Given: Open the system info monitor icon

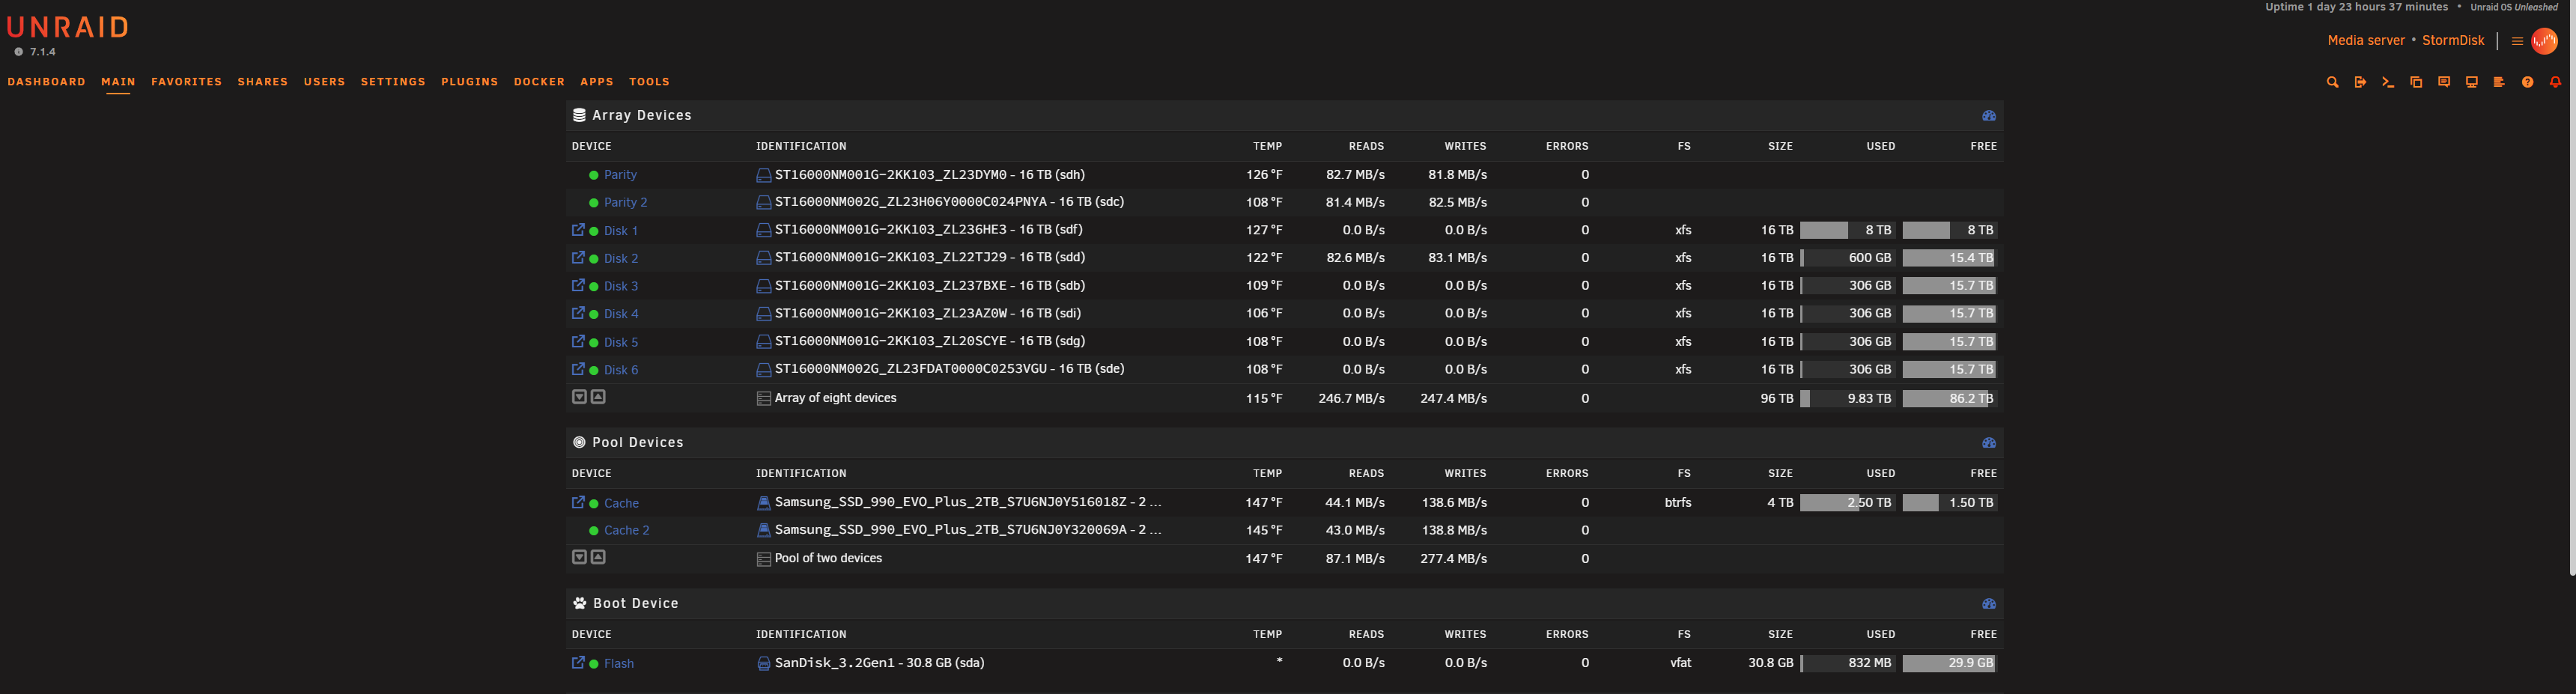Looking at the screenshot, I should 2471,83.
